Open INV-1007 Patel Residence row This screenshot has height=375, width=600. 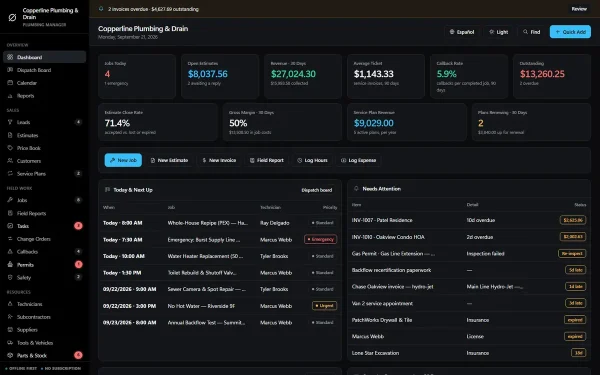coord(469,220)
